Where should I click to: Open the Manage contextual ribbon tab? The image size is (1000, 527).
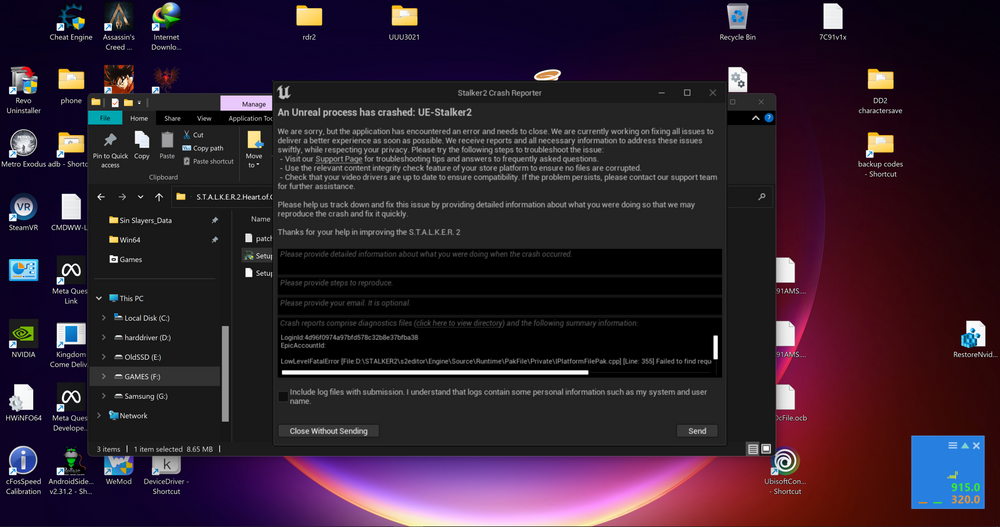253,103
